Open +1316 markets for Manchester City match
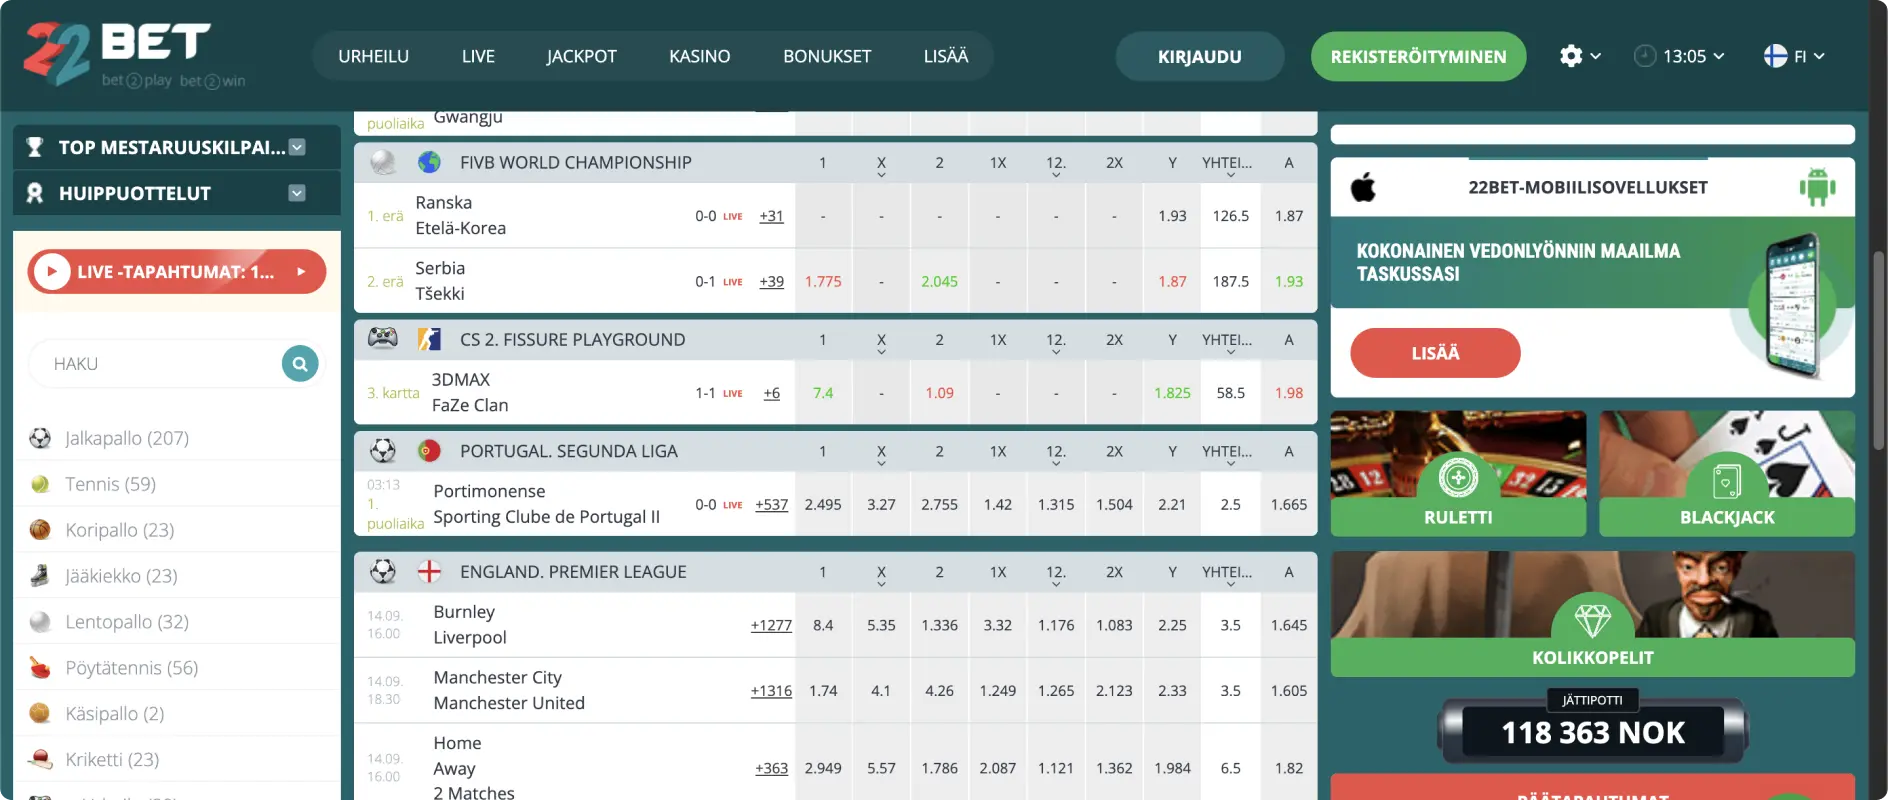1888x800 pixels. (771, 691)
